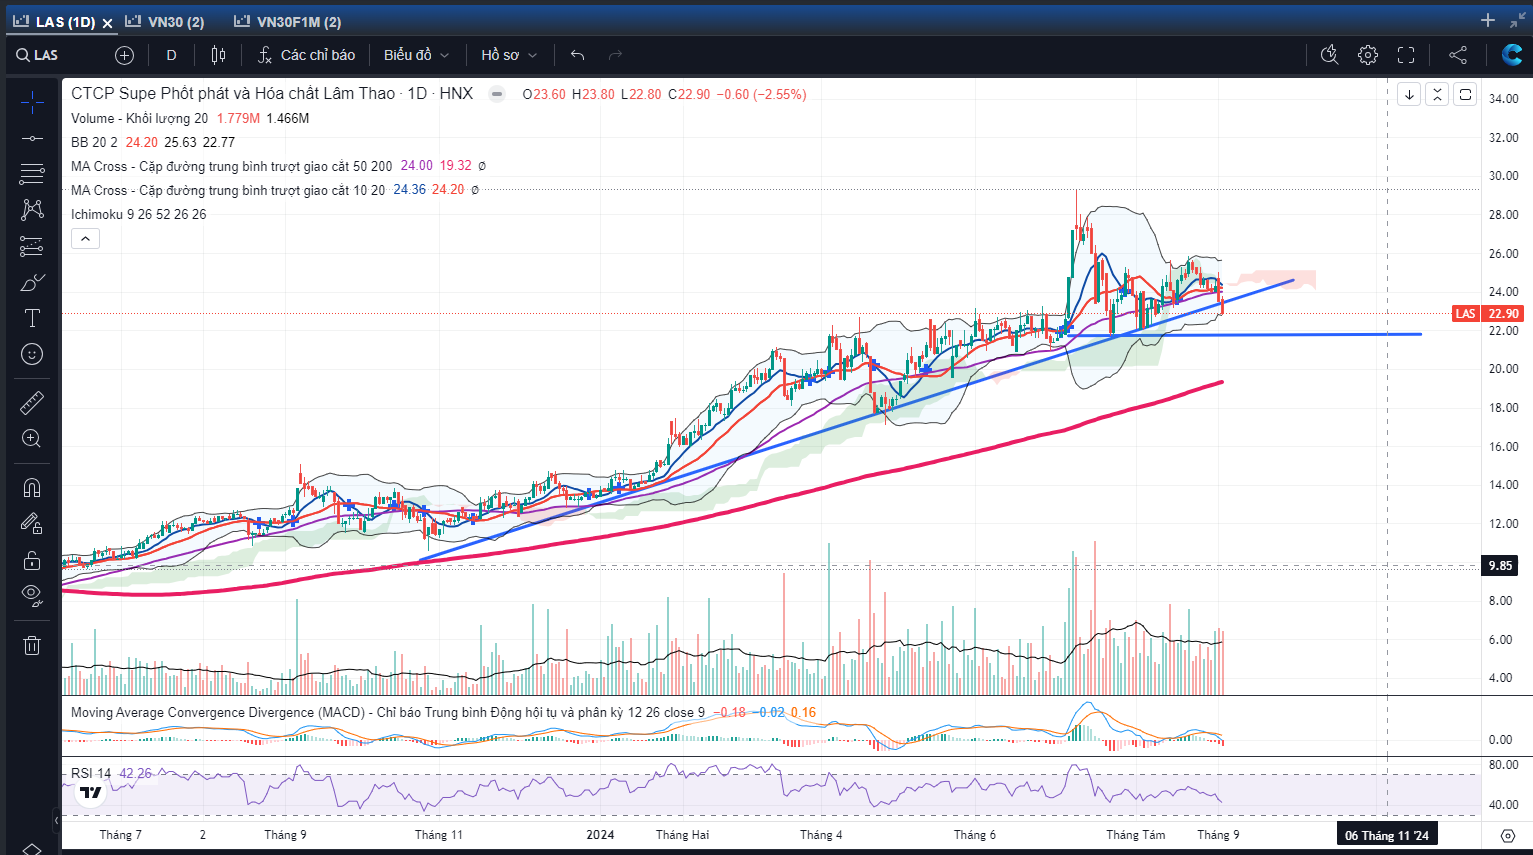Viewport: 1533px width, 855px height.
Task: Maximize the chart pane with the square button
Action: point(1465,95)
